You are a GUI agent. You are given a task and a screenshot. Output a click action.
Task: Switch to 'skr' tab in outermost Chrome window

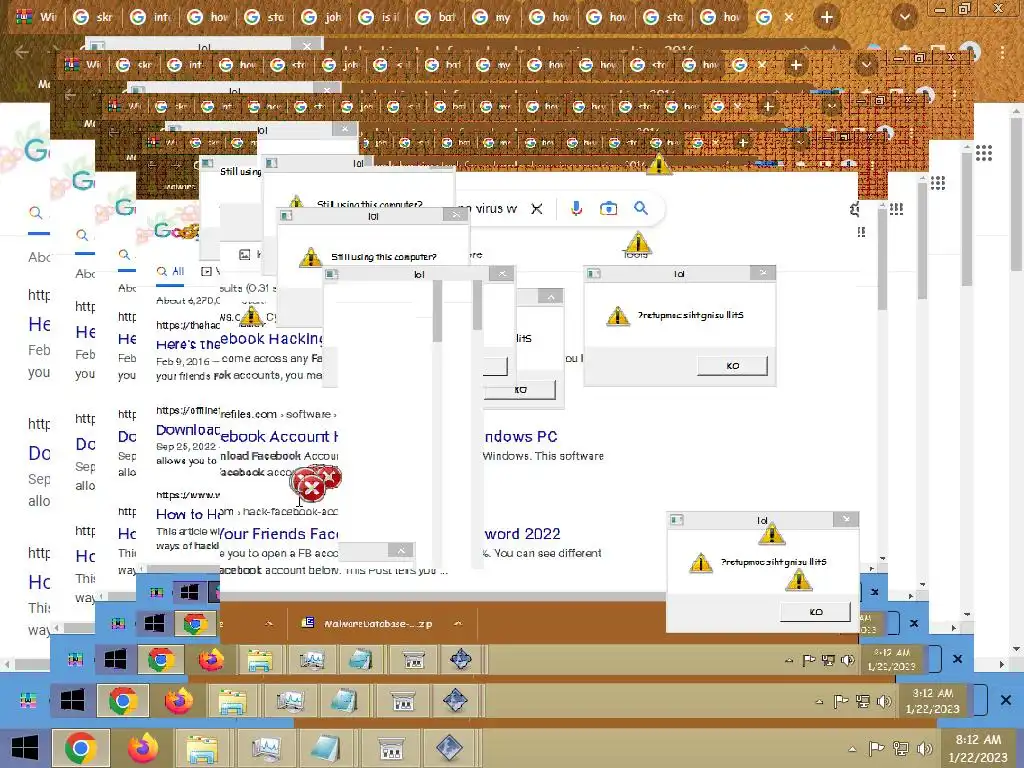click(95, 17)
